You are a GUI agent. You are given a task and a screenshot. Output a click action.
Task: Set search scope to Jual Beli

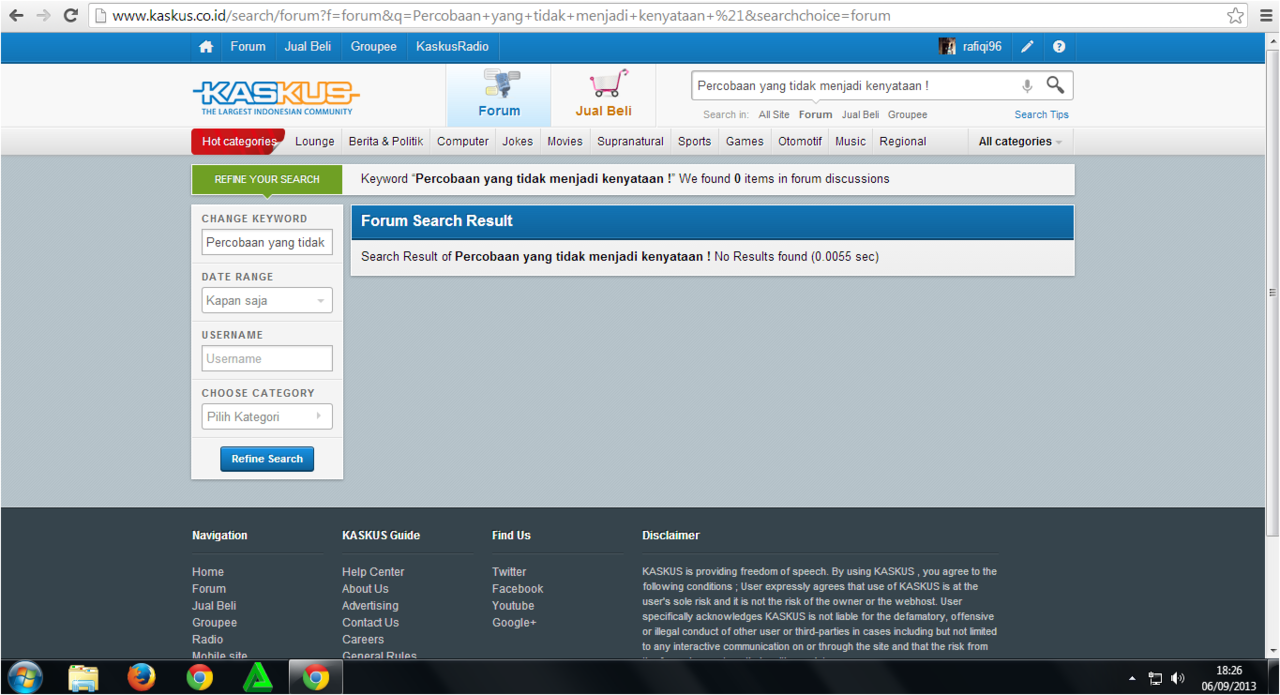click(x=860, y=115)
